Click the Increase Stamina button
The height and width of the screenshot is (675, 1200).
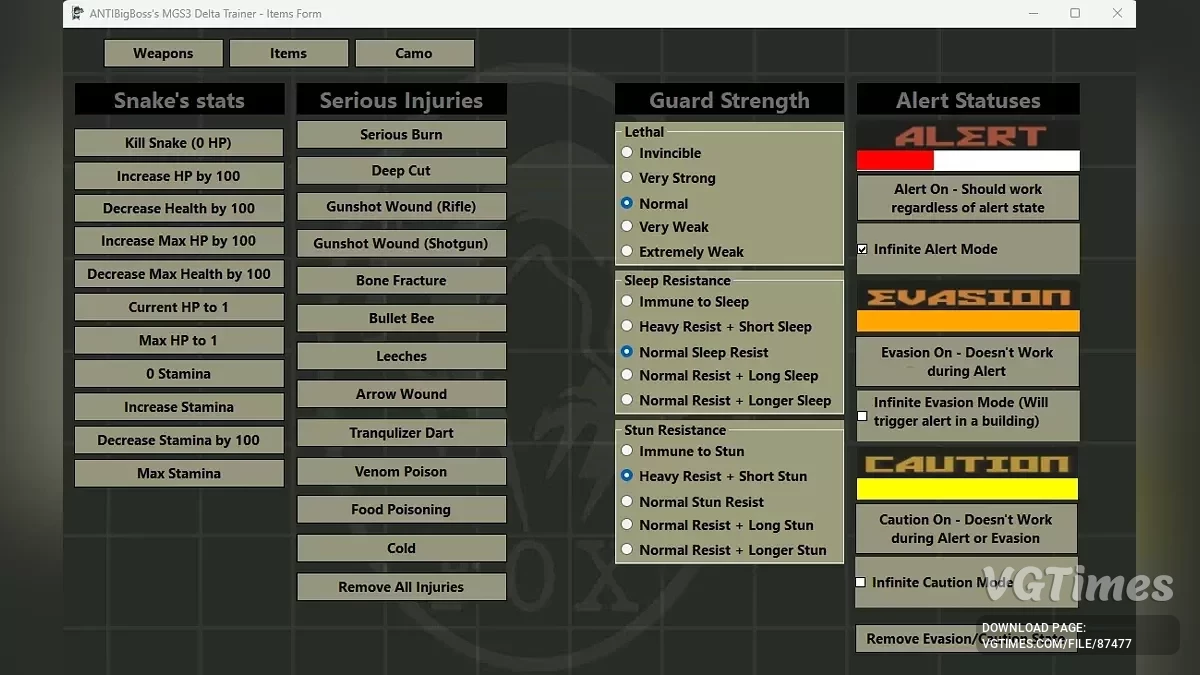(x=179, y=407)
